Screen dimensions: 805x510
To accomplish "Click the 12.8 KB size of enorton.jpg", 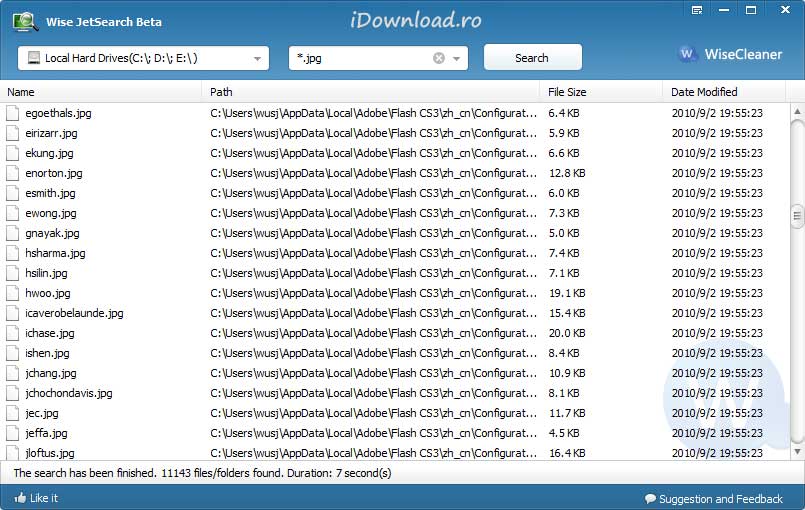I will (567, 173).
